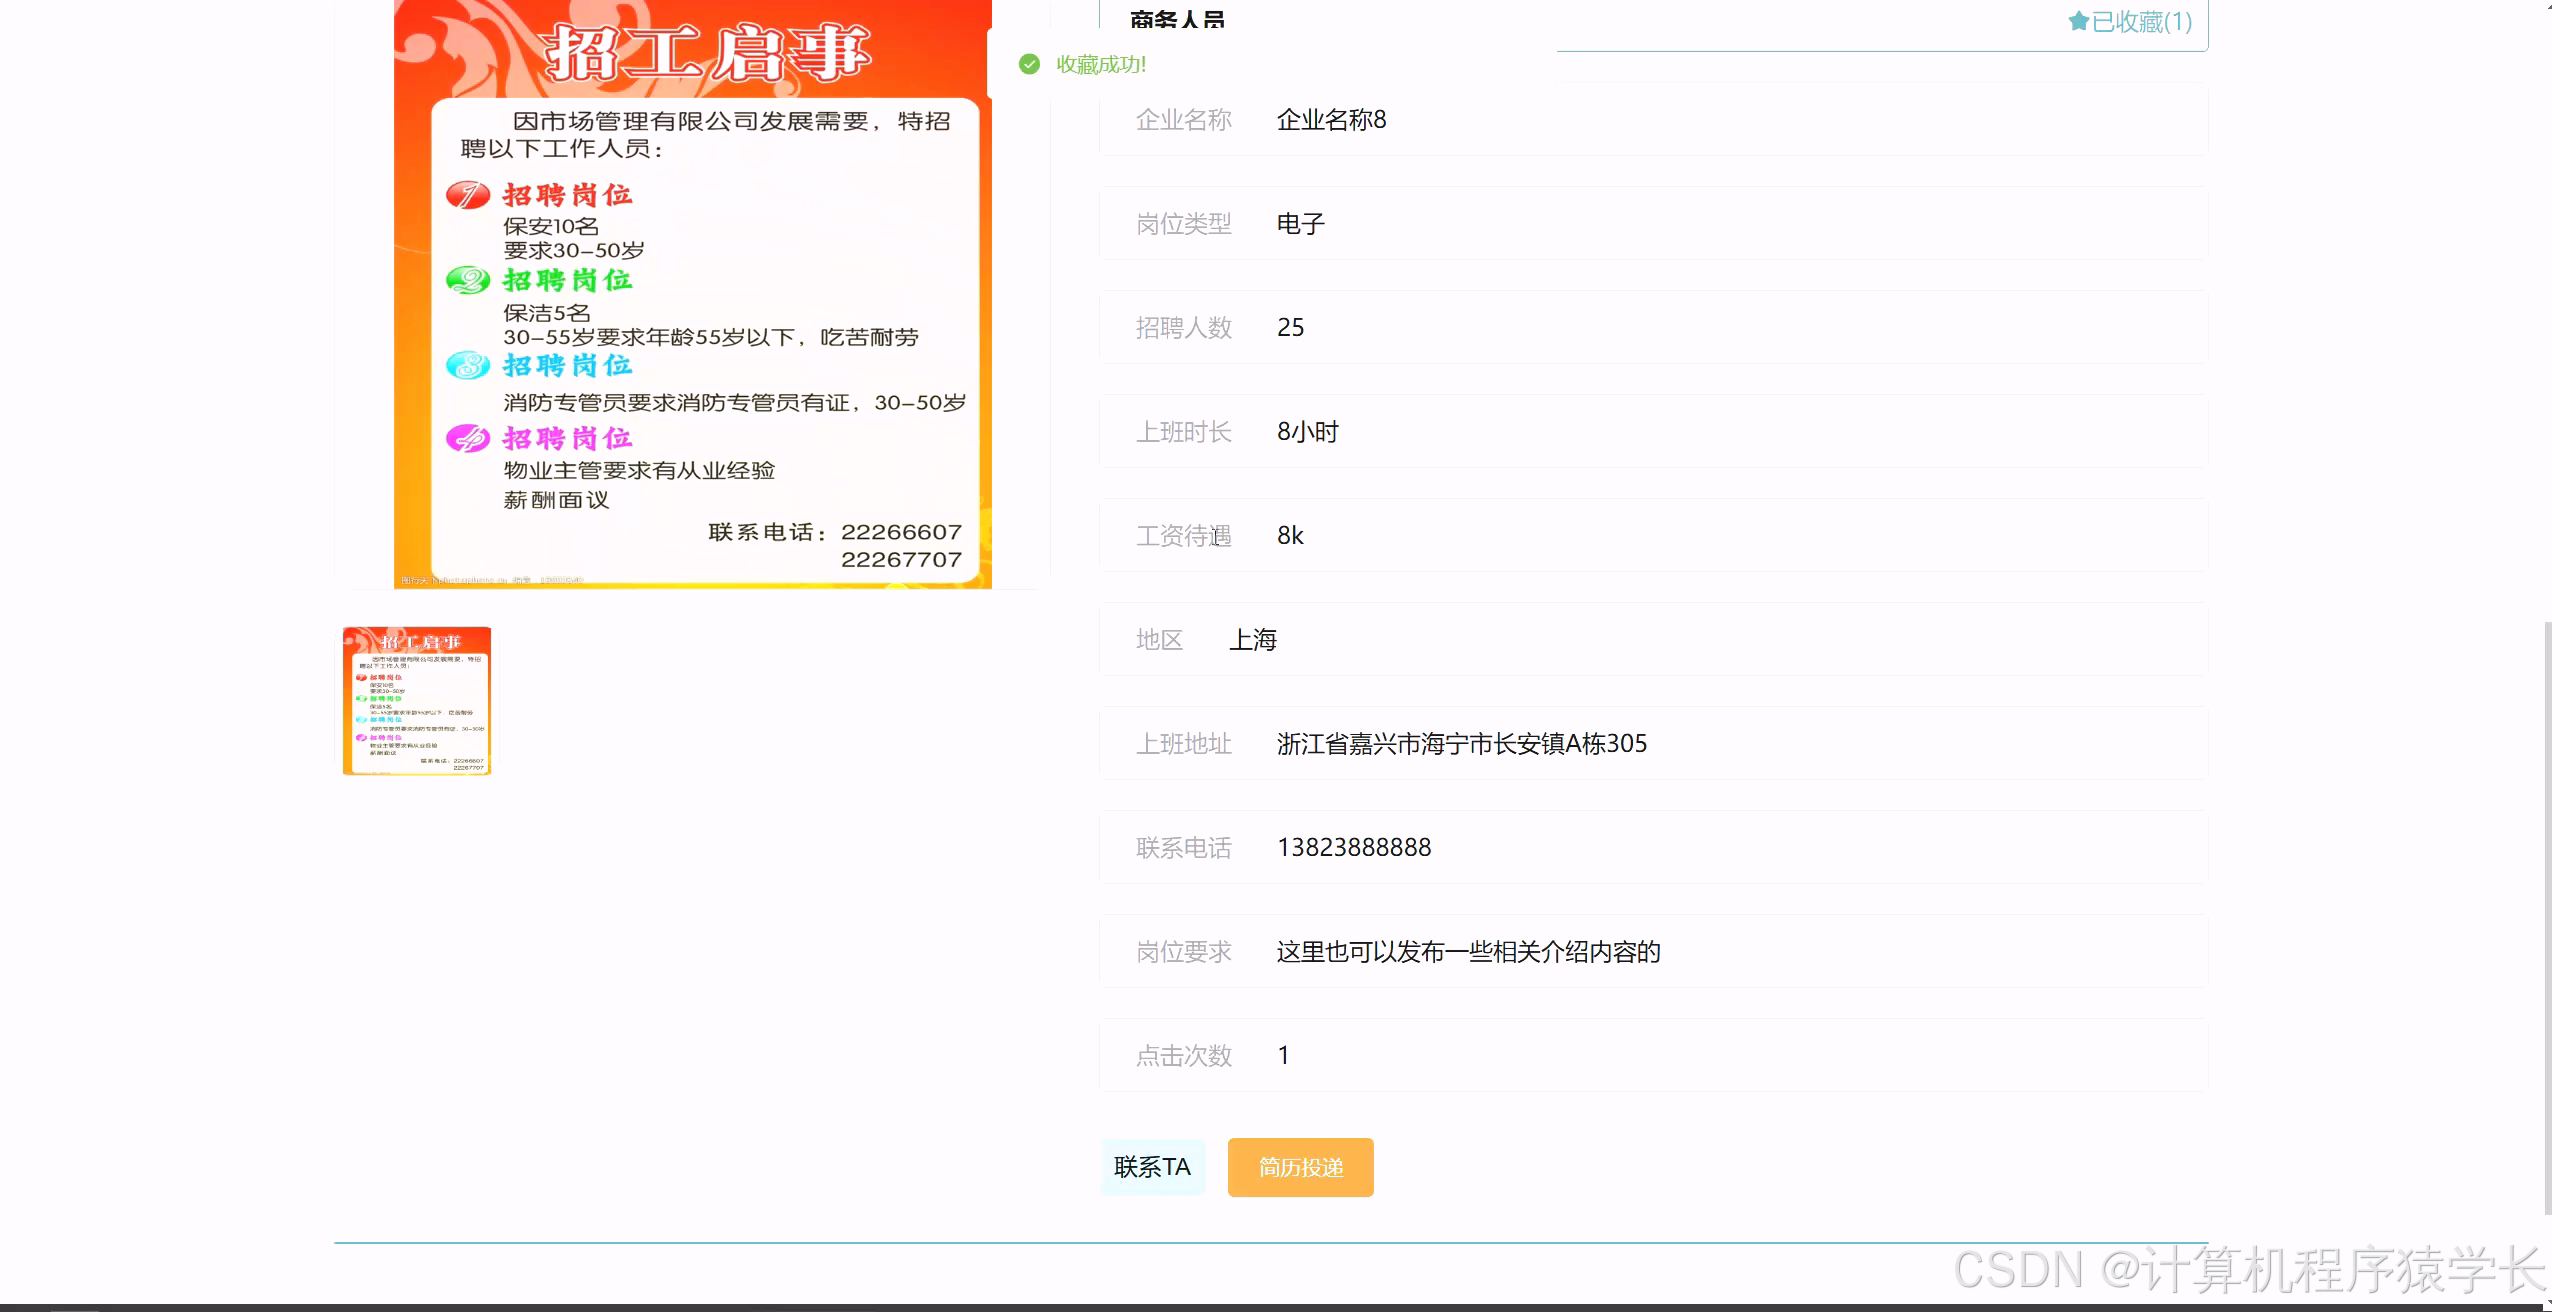The width and height of the screenshot is (2552, 1312).
Task: Click the phone number 13823888888
Action: 1354,847
